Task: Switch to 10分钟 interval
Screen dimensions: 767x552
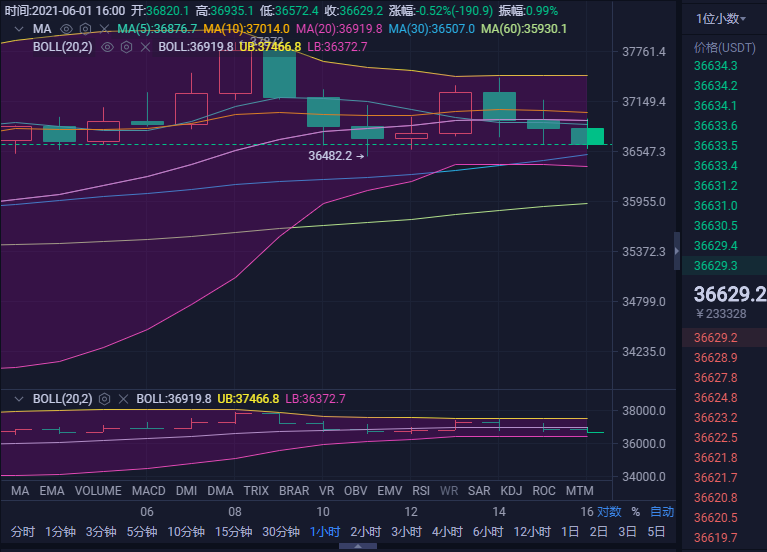Action: click(186, 532)
